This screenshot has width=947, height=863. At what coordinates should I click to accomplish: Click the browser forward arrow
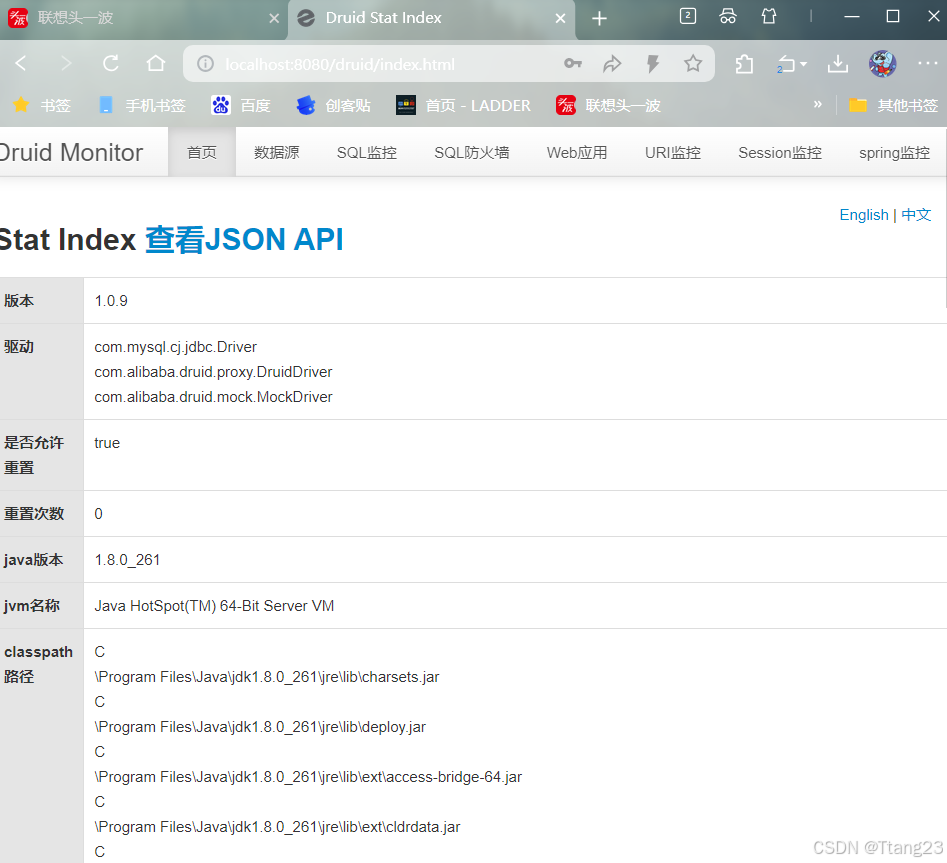tap(66, 63)
